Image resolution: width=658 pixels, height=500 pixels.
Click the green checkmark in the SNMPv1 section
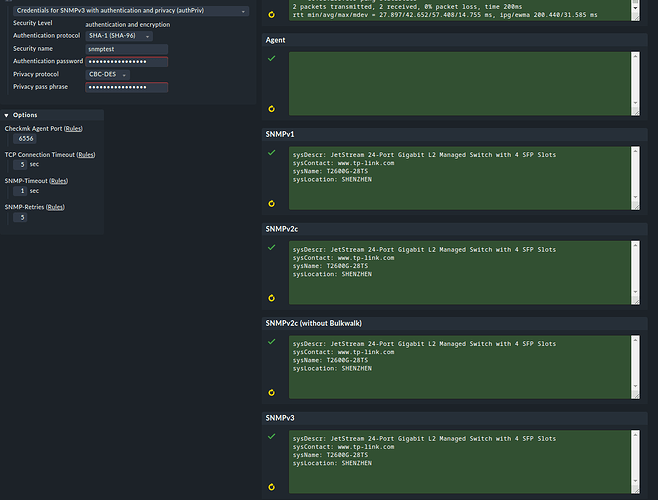pos(271,154)
